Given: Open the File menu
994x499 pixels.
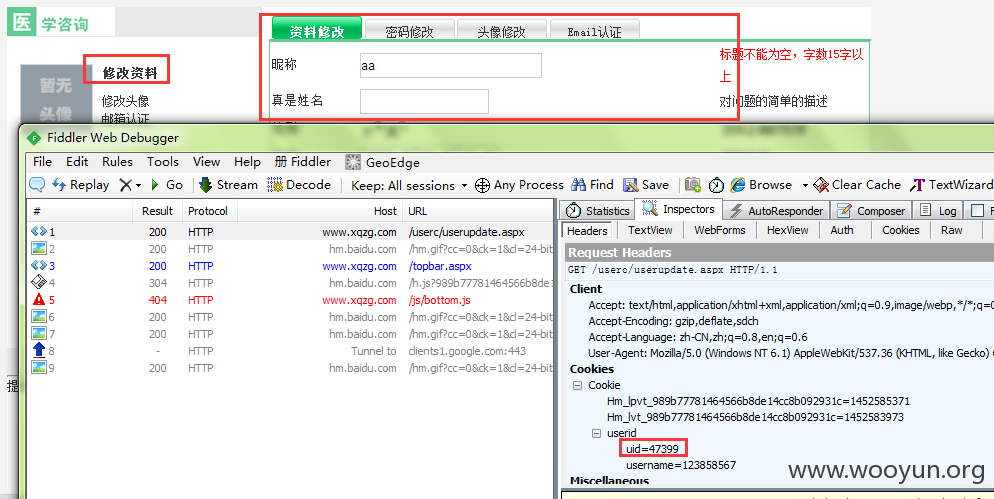Looking at the screenshot, I should 42,162.
